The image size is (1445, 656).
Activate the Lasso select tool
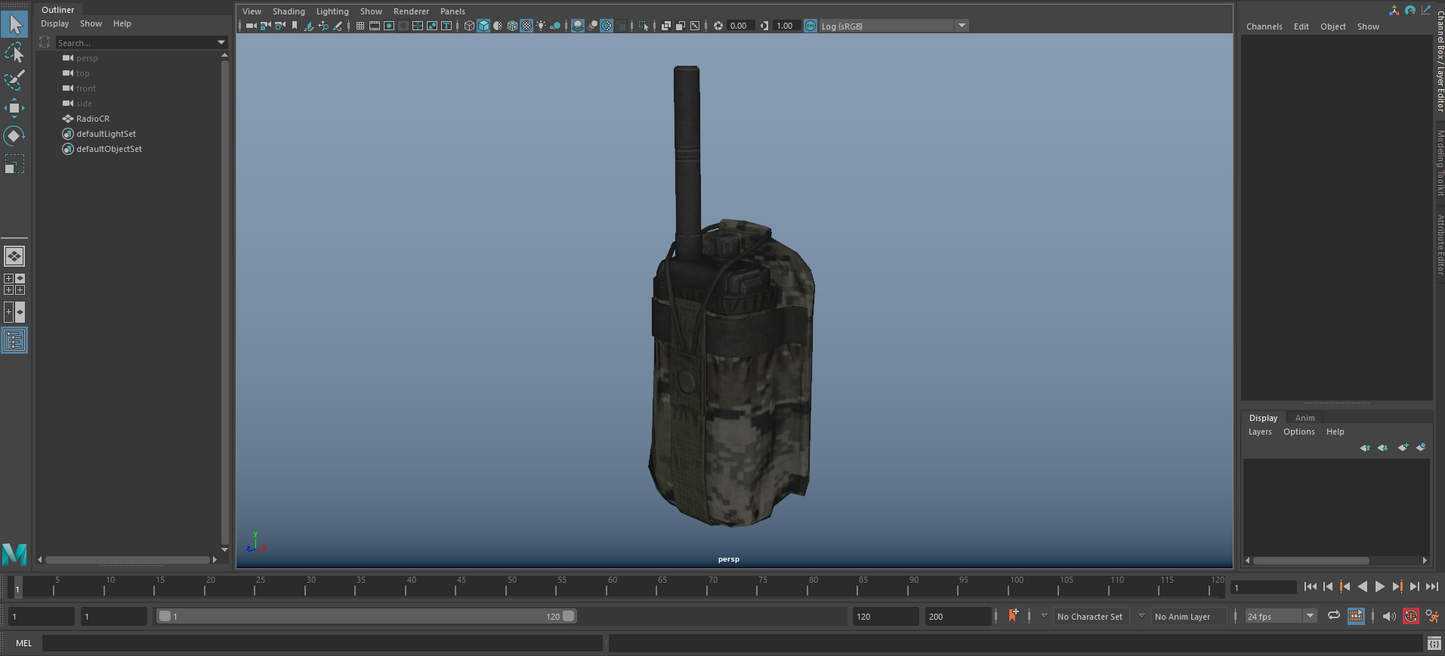click(14, 52)
